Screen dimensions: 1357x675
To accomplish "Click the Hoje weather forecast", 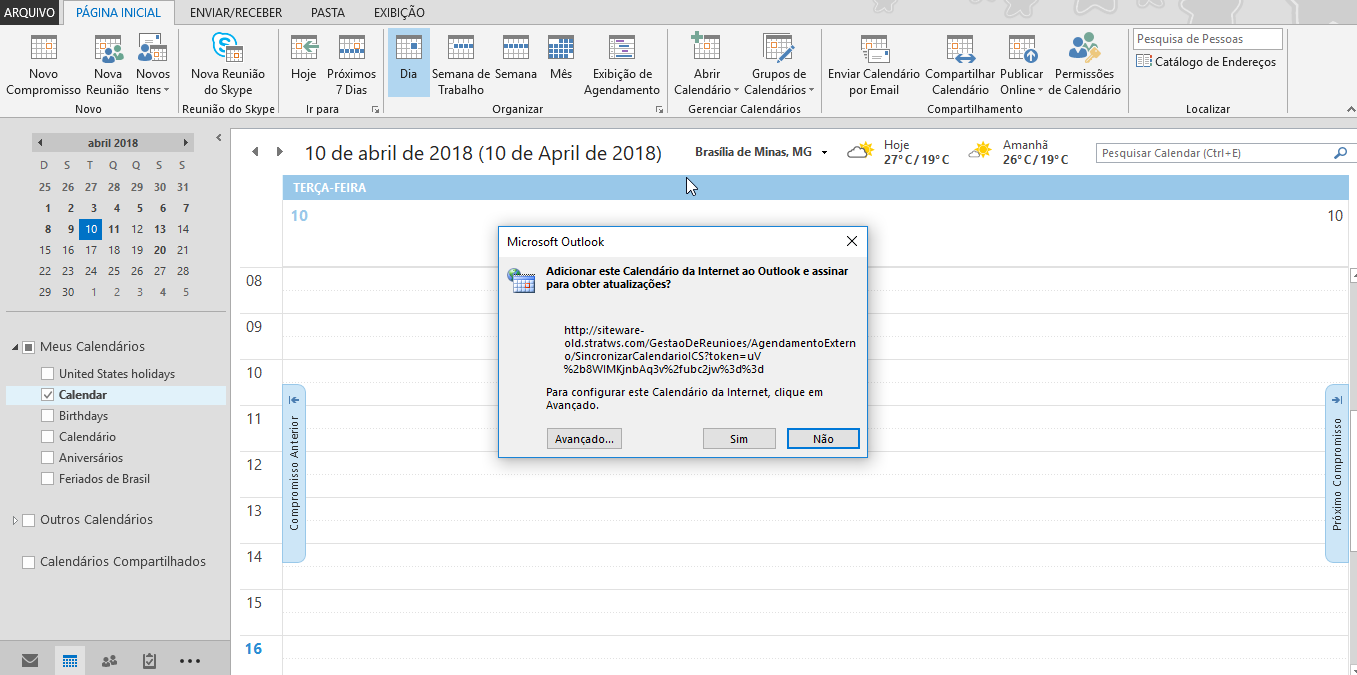I will click(x=898, y=152).
